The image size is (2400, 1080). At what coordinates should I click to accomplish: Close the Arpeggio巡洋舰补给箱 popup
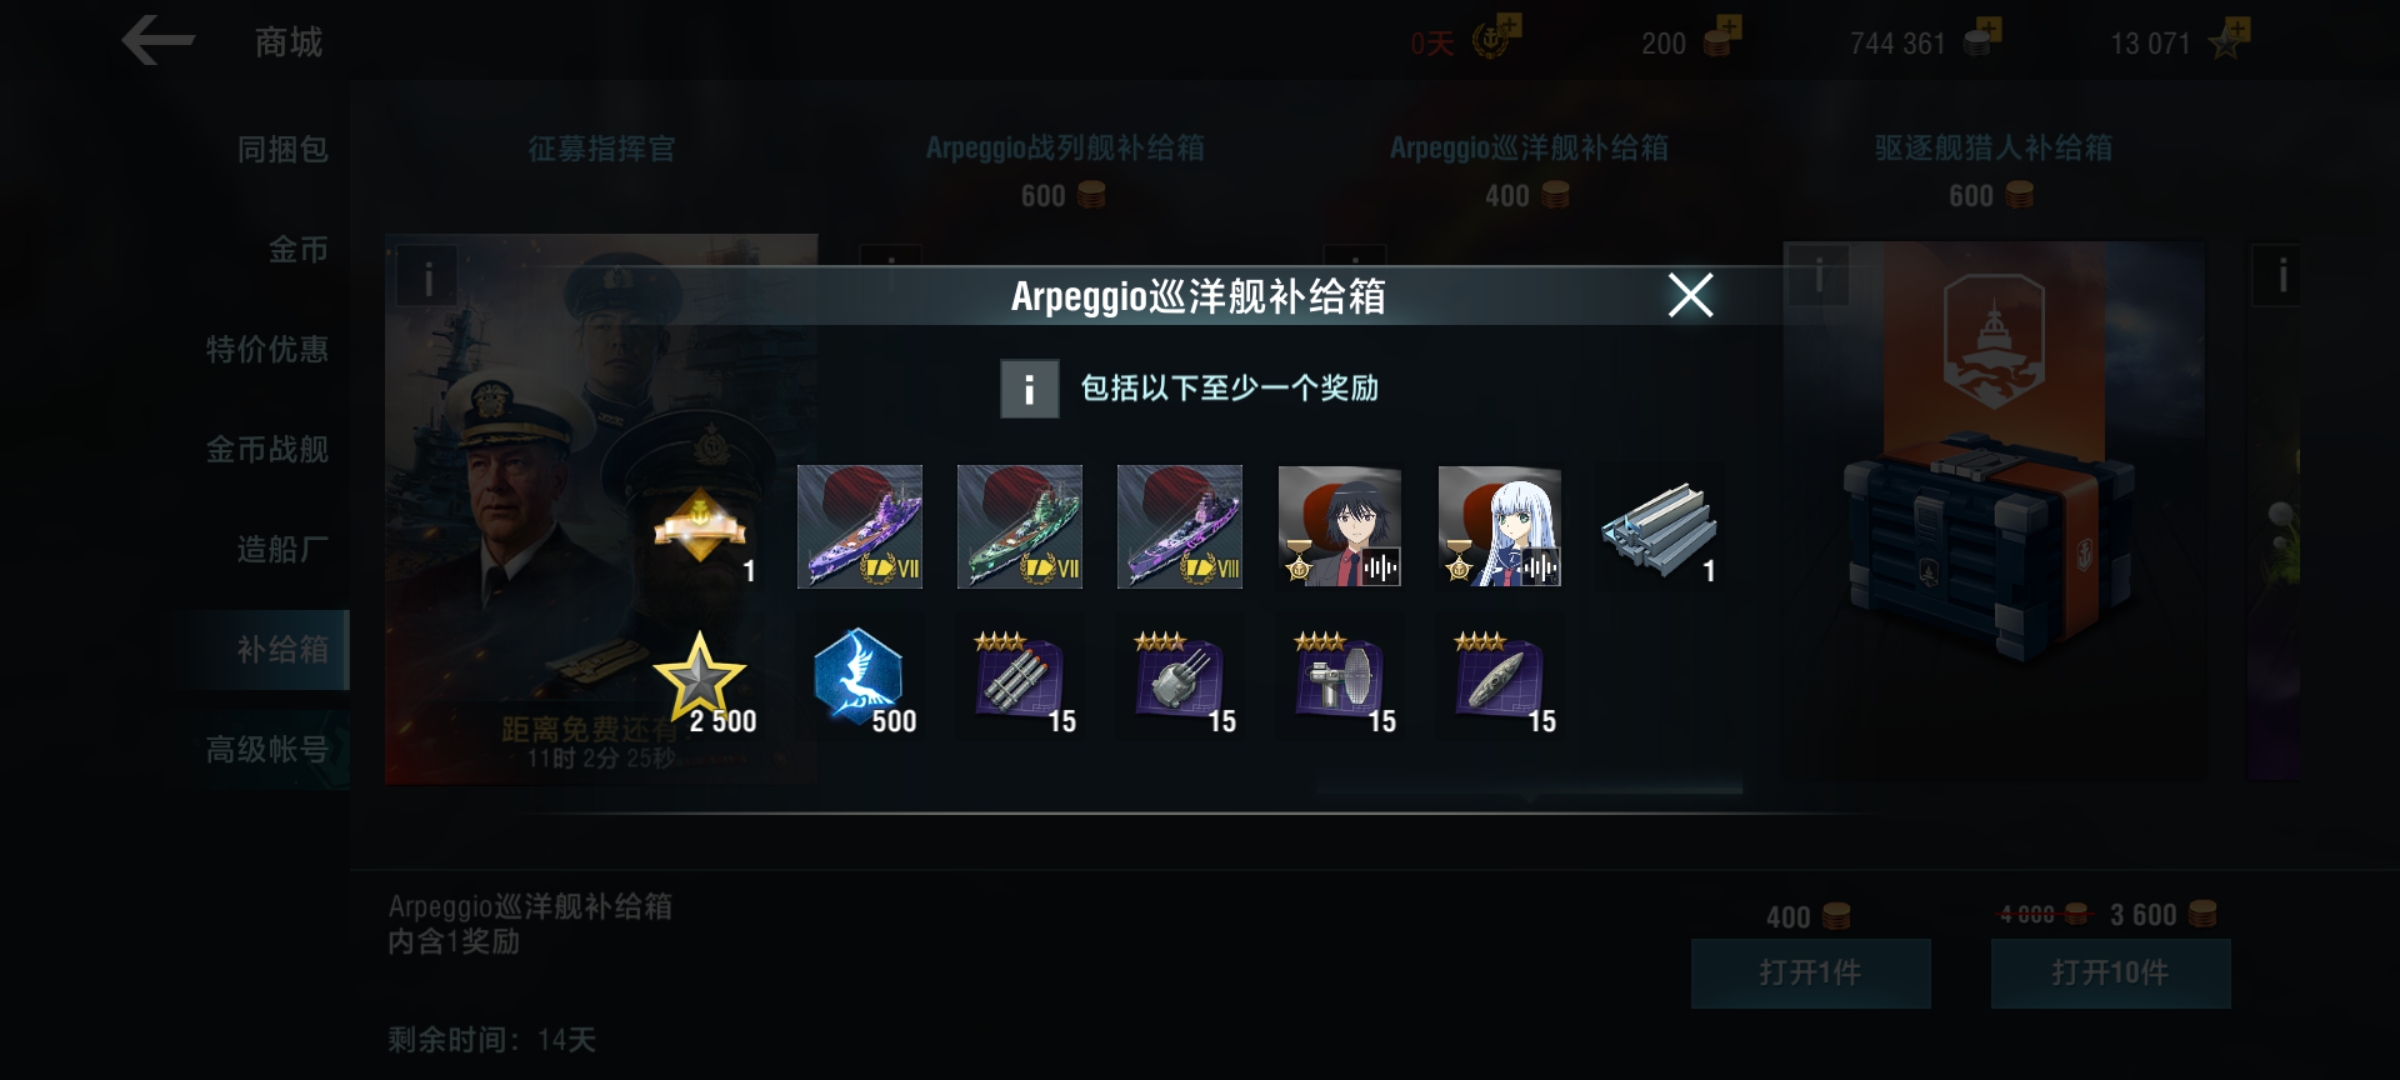tap(1690, 295)
